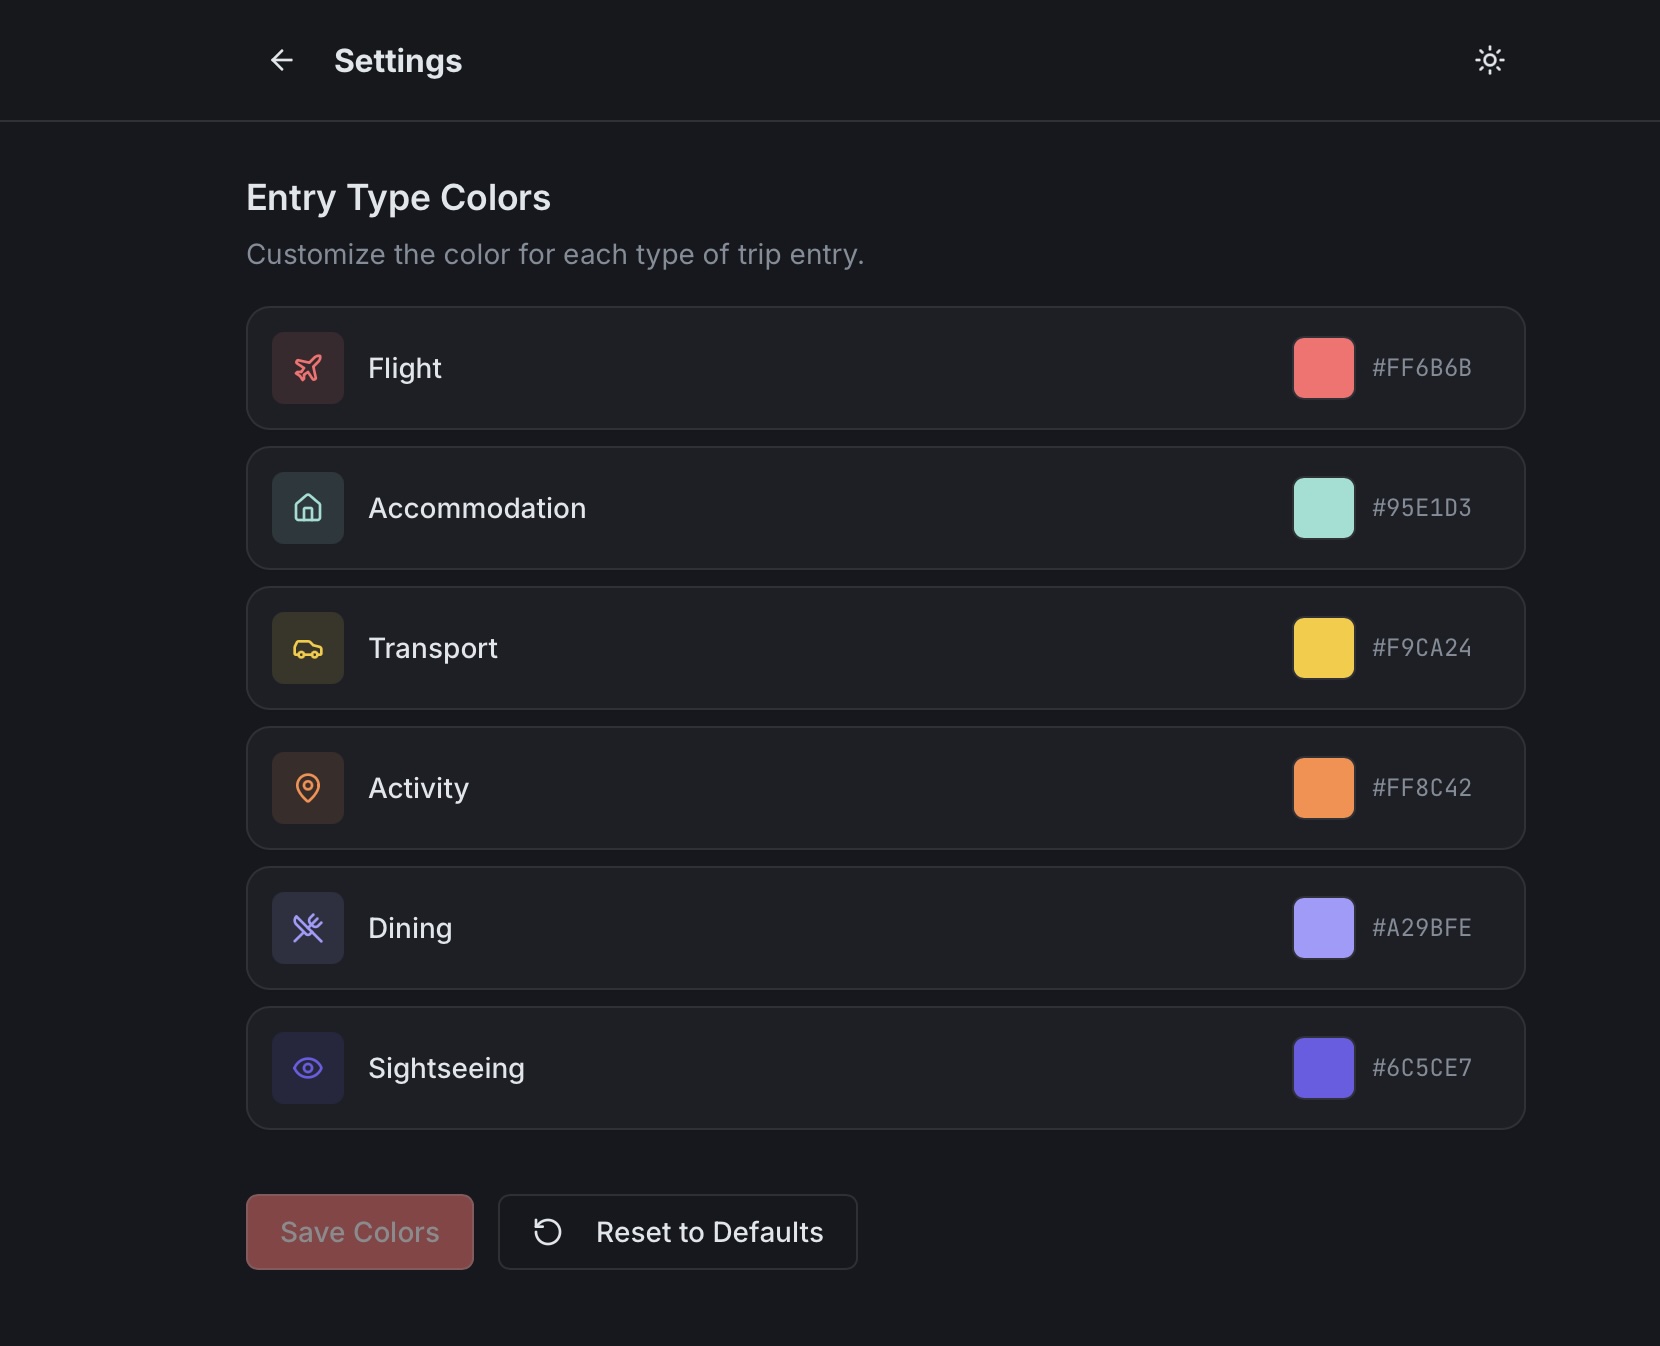The height and width of the screenshot is (1346, 1660).
Task: Open the Accommodation teal color swatch
Action: [1323, 508]
